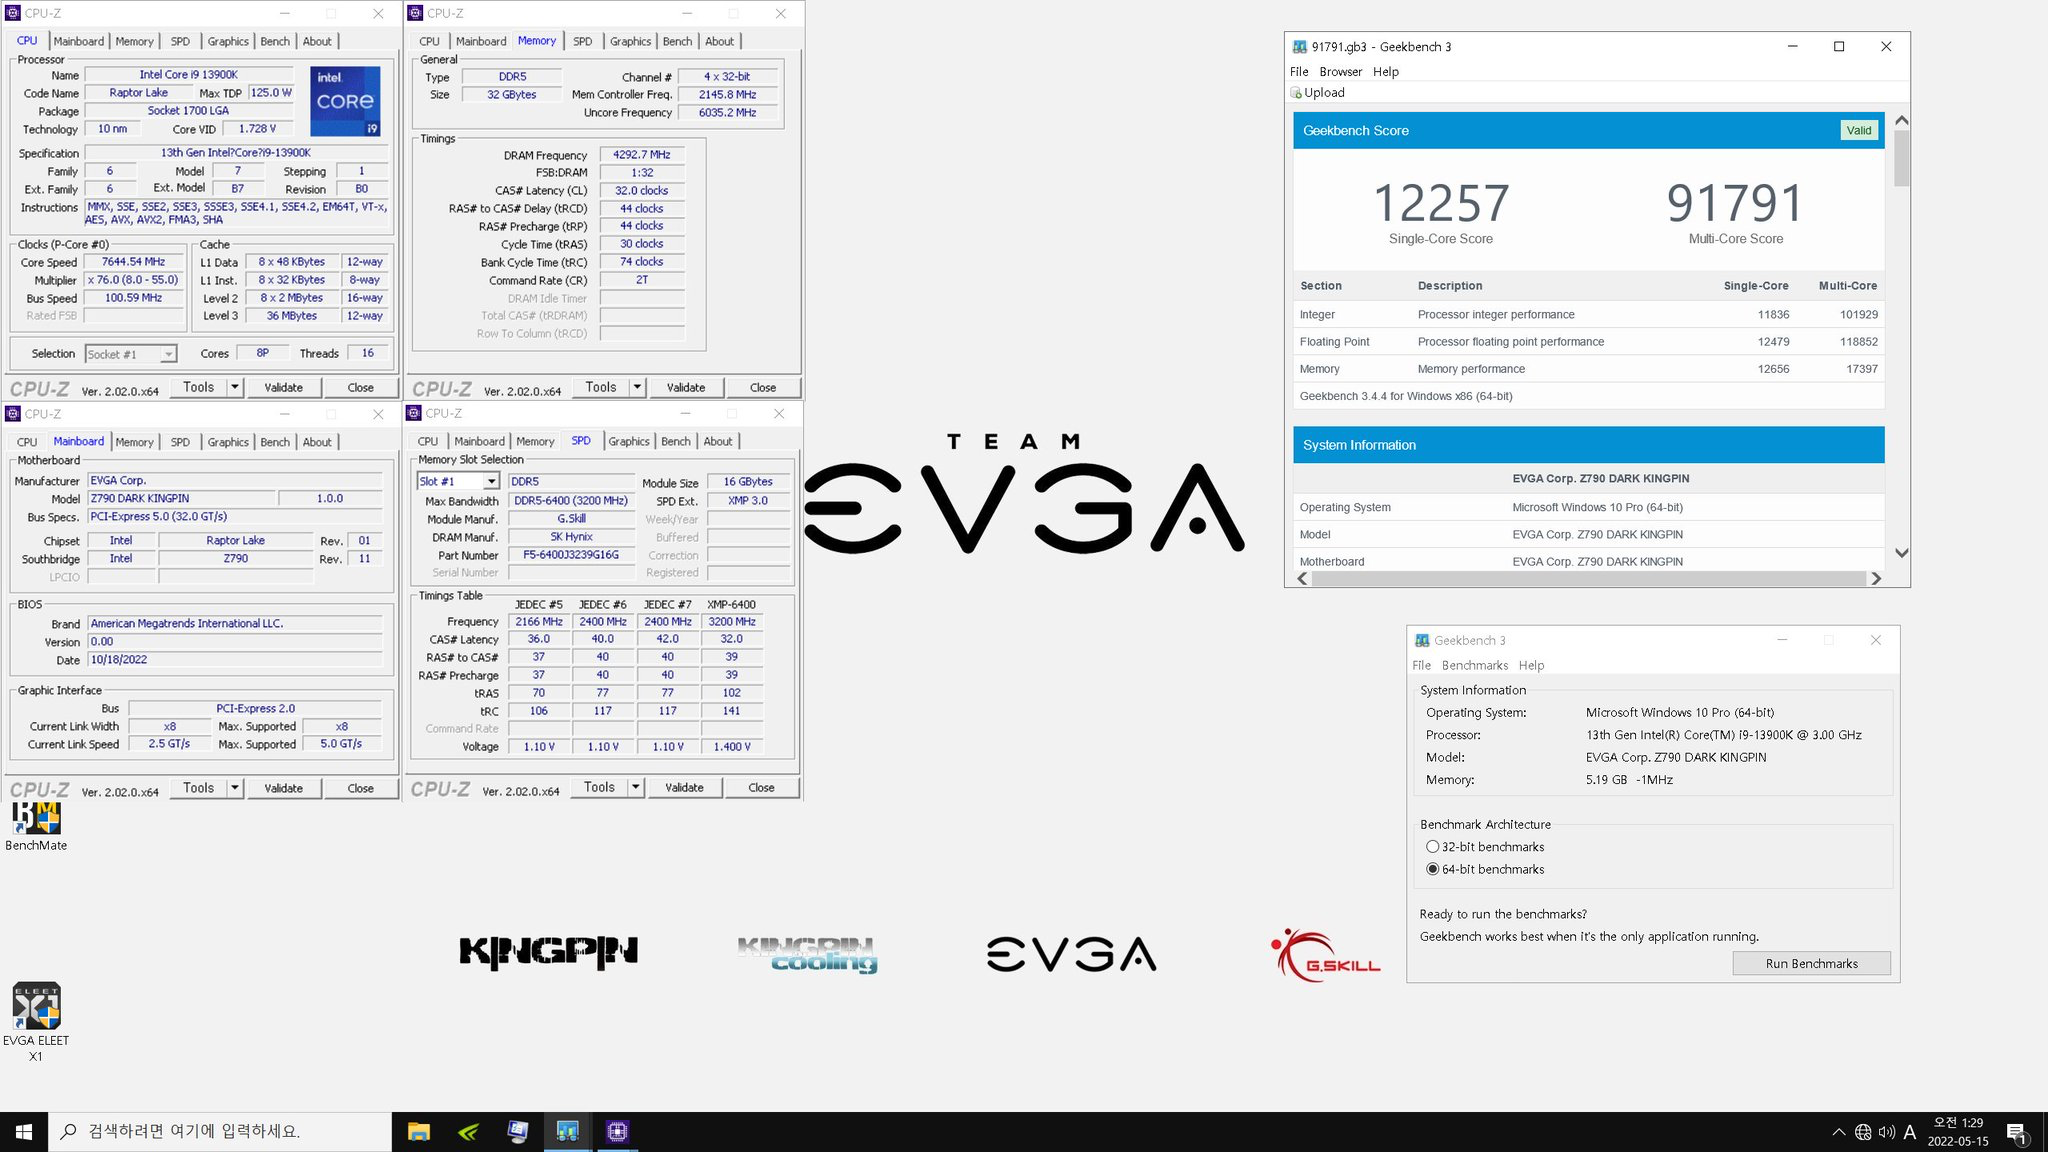The image size is (2048, 1152).
Task: Open Benchmarks menu in Geekbench 3
Action: 1474,666
